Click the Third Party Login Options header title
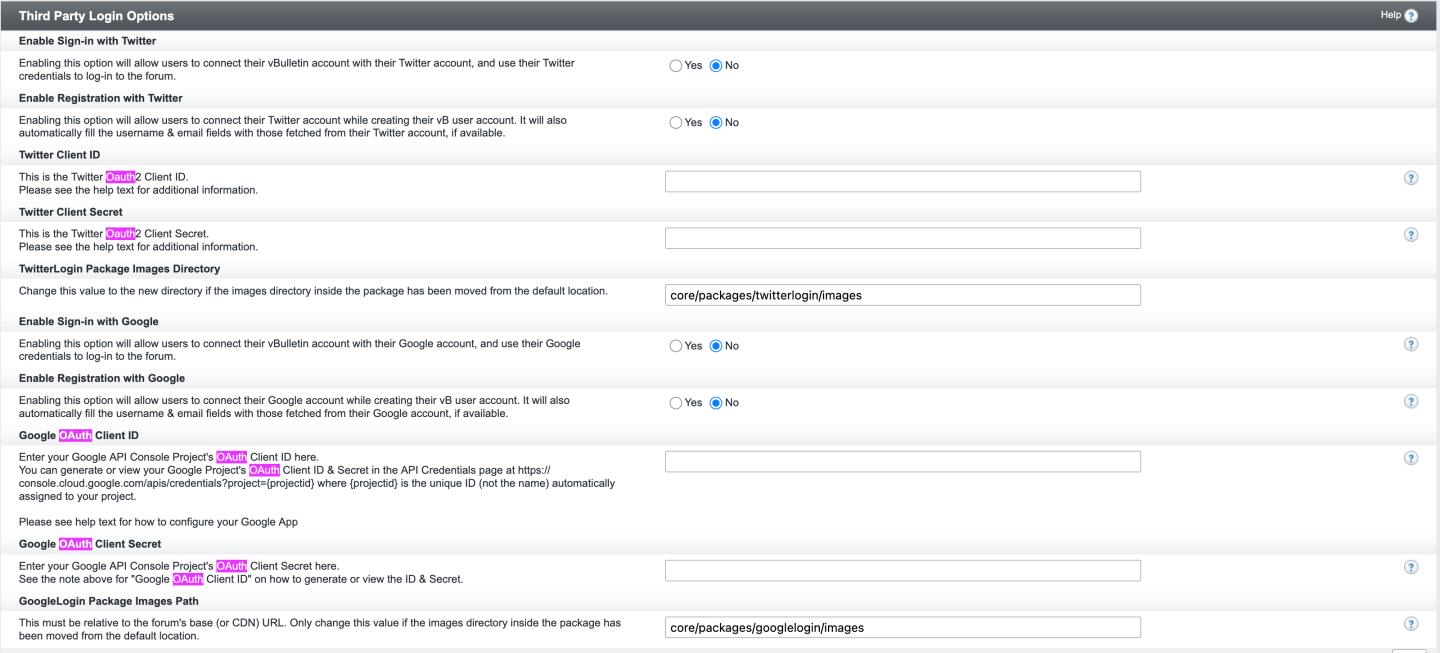The height and width of the screenshot is (653, 1440). tap(96, 16)
